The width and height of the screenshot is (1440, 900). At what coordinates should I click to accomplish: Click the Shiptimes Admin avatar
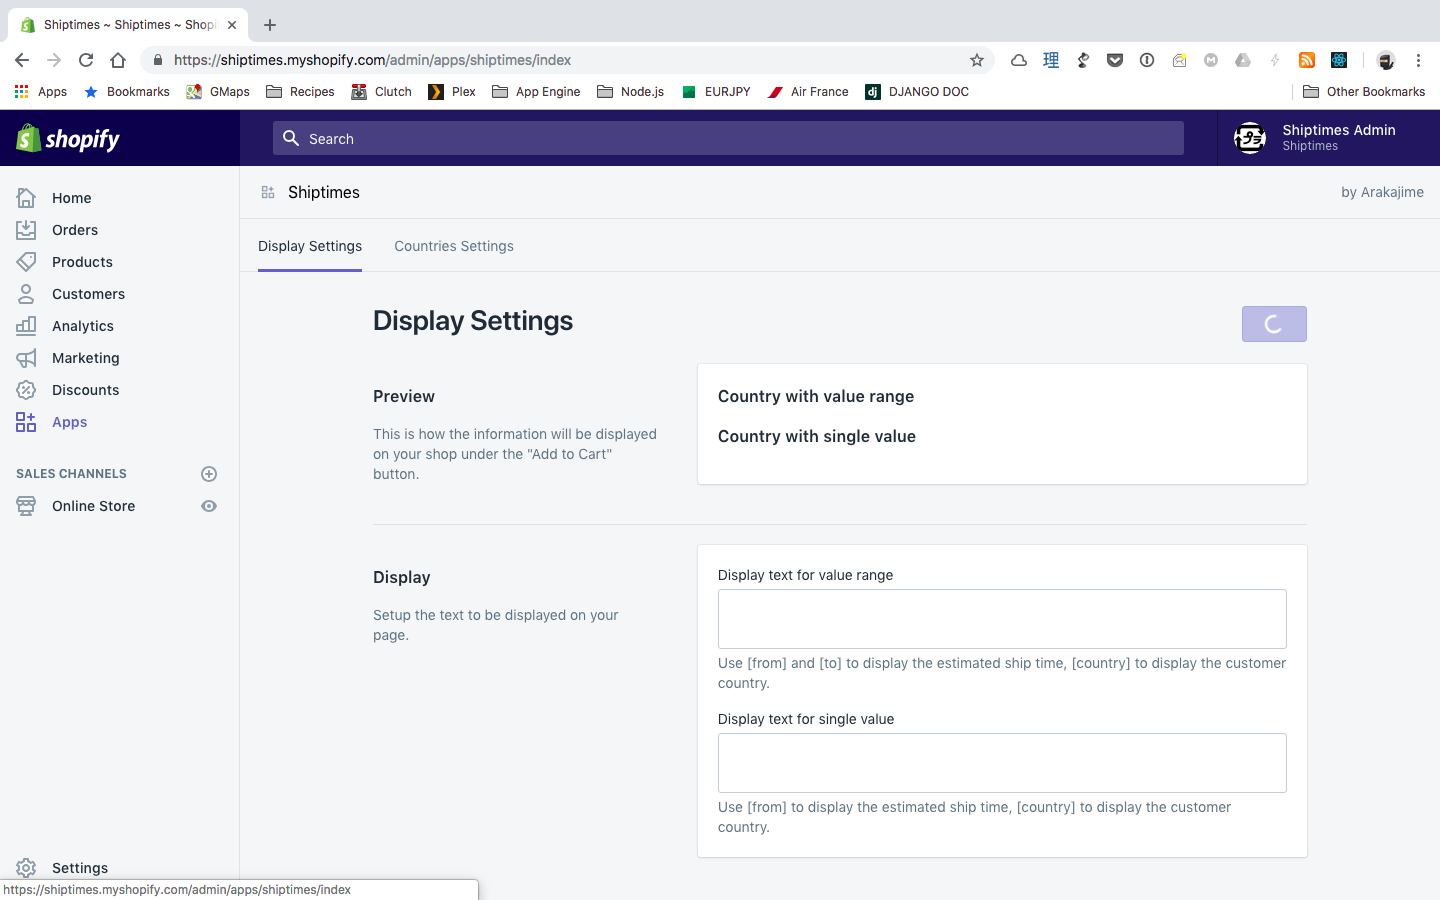[x=1249, y=138]
